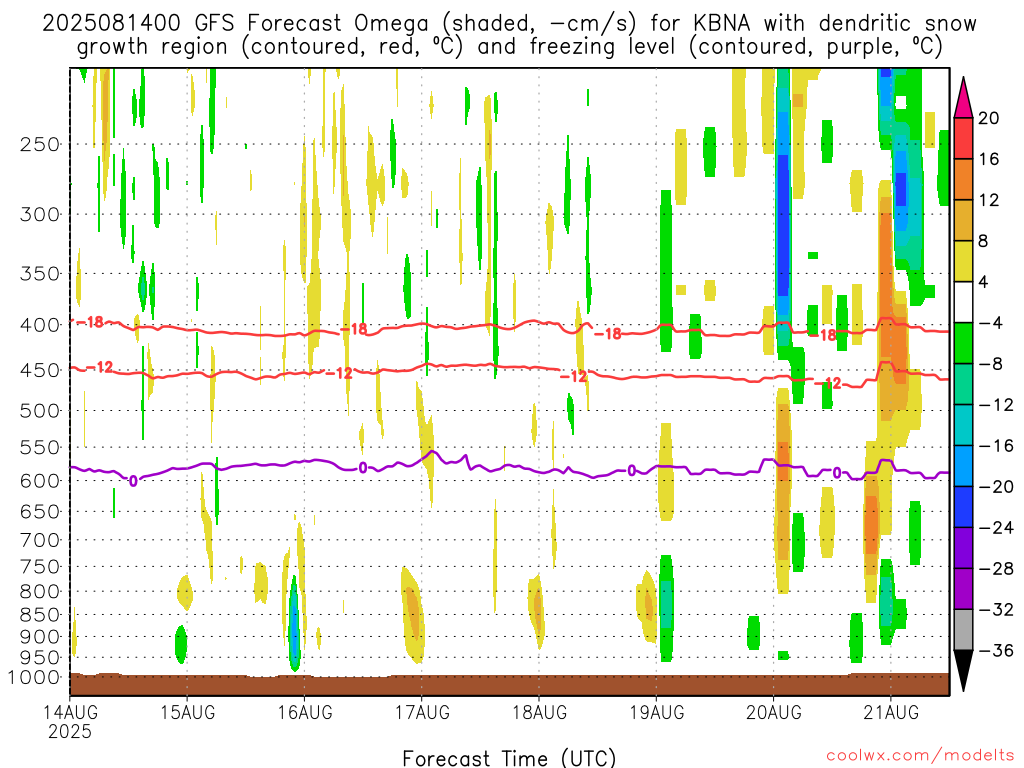Click the 21AUG time axis label
The width and height of the screenshot is (1024, 768).
(x=891, y=712)
